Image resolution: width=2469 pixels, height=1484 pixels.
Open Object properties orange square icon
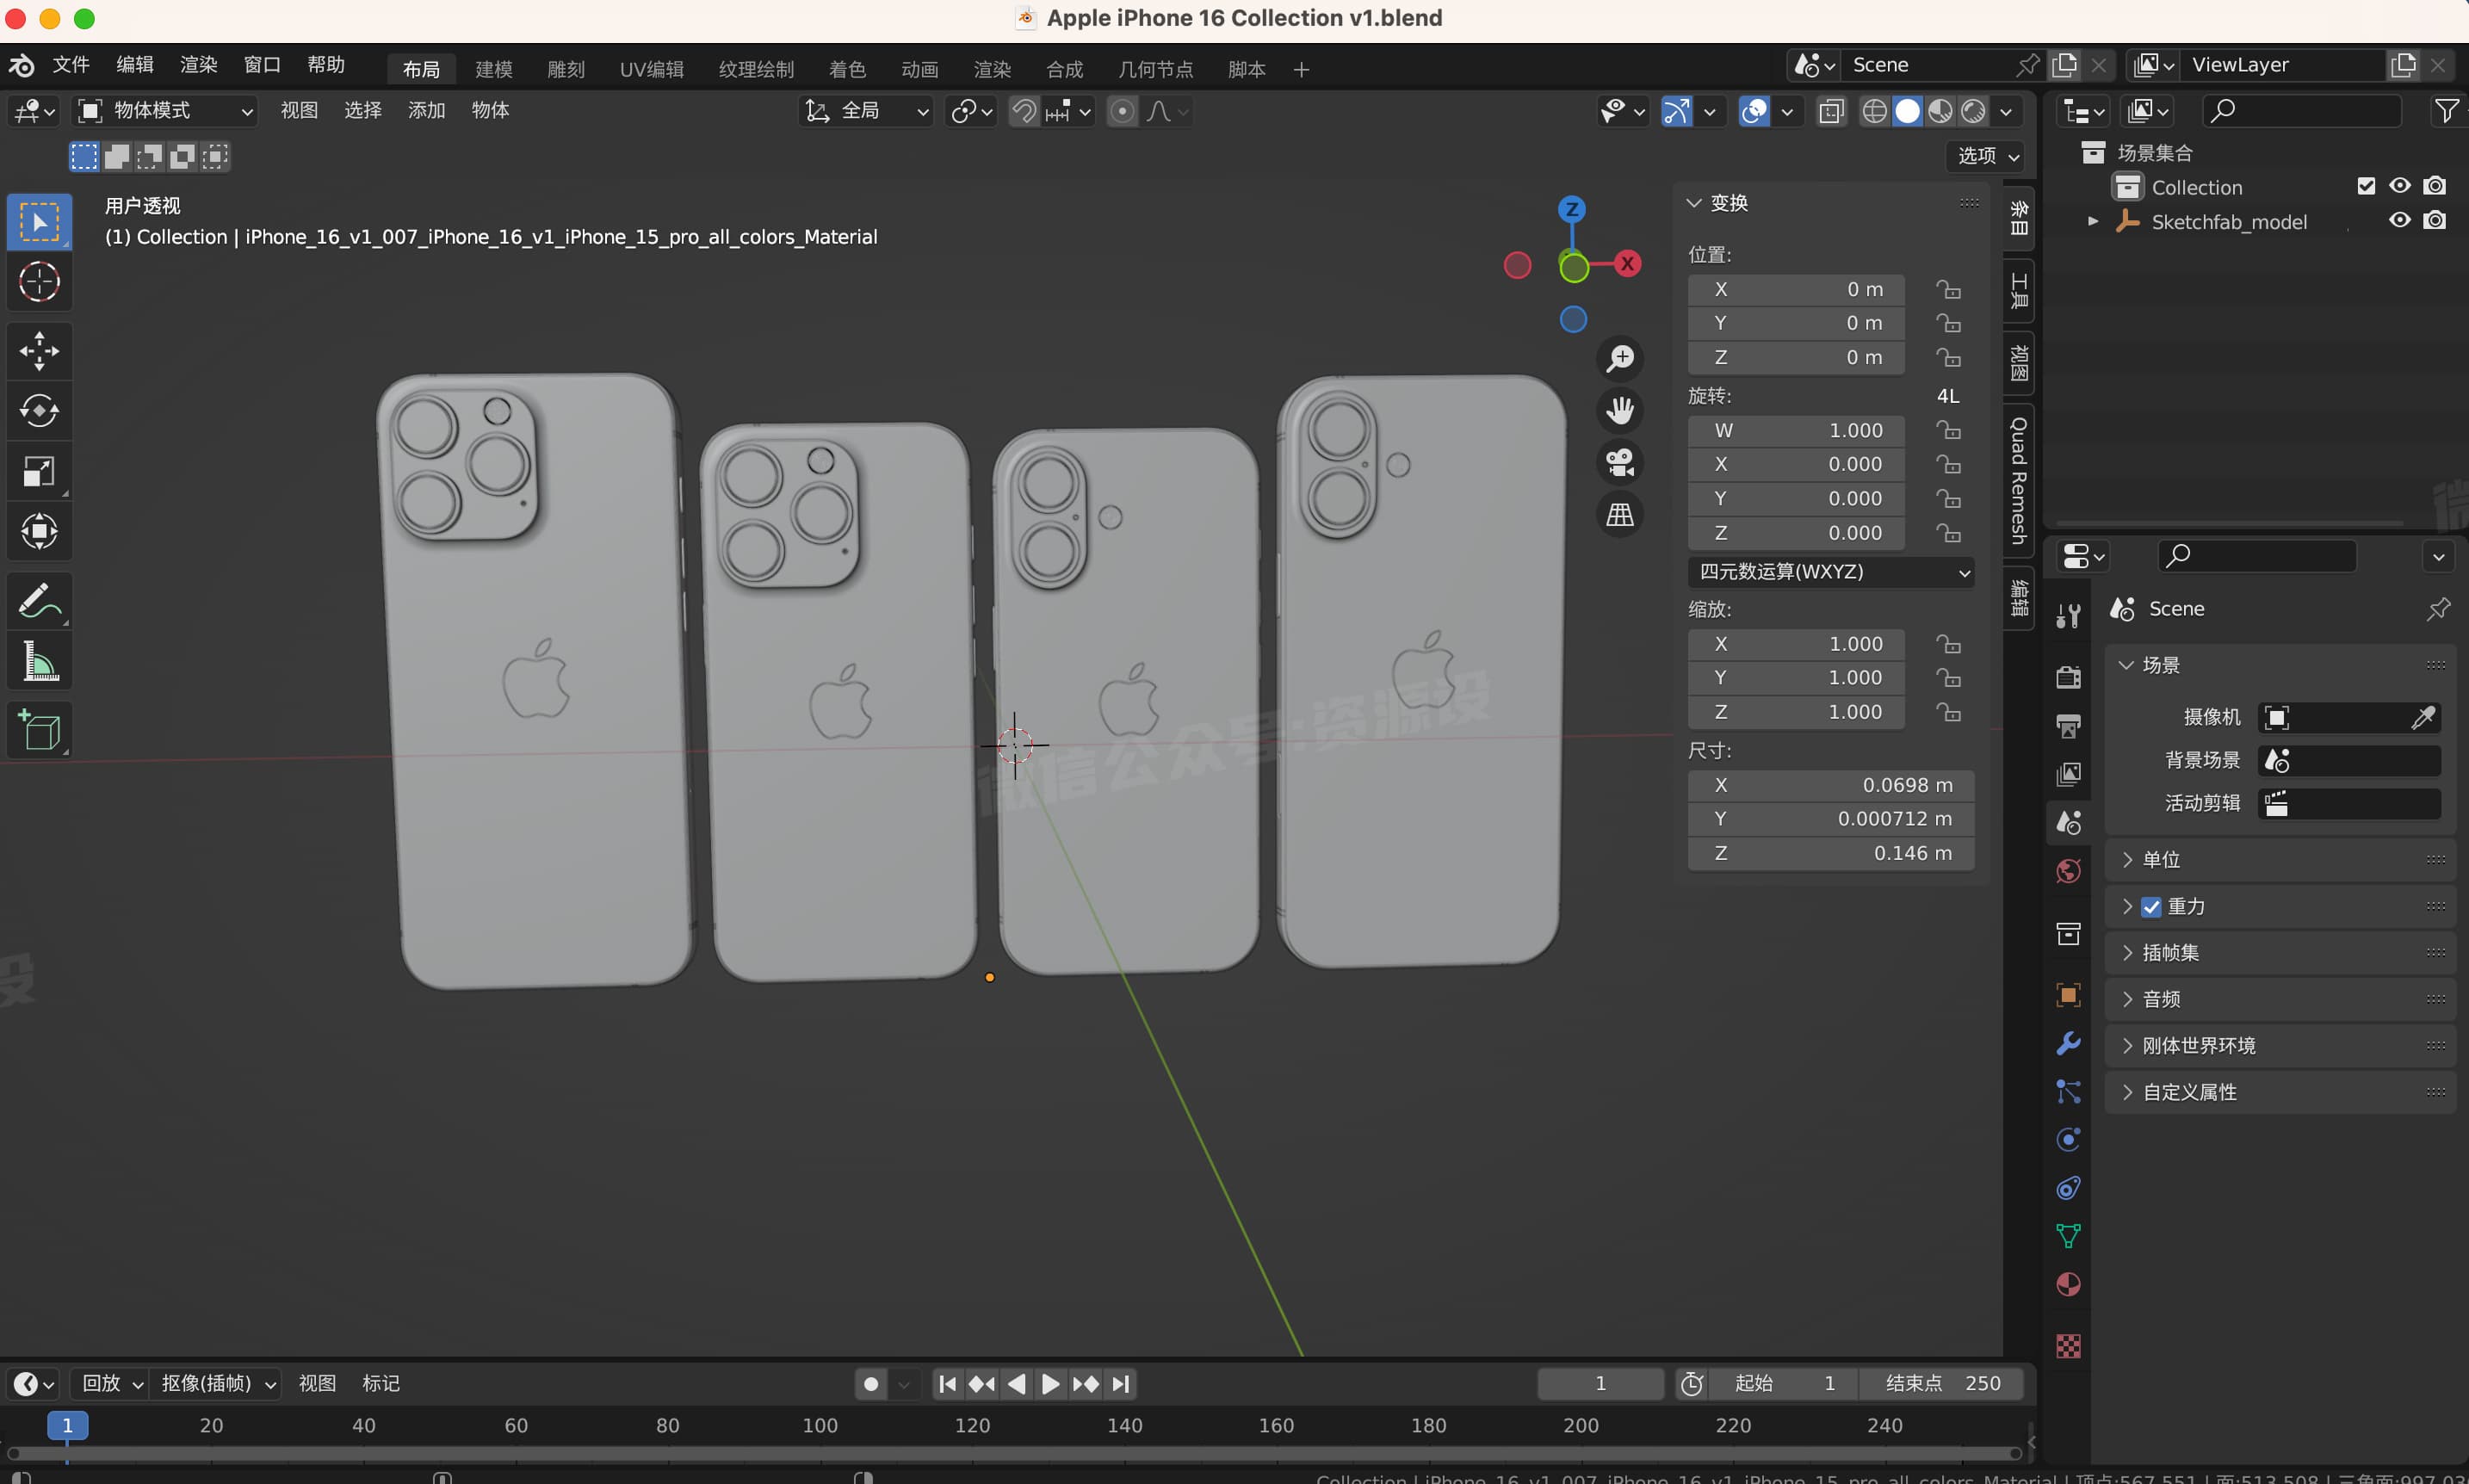click(x=2068, y=994)
